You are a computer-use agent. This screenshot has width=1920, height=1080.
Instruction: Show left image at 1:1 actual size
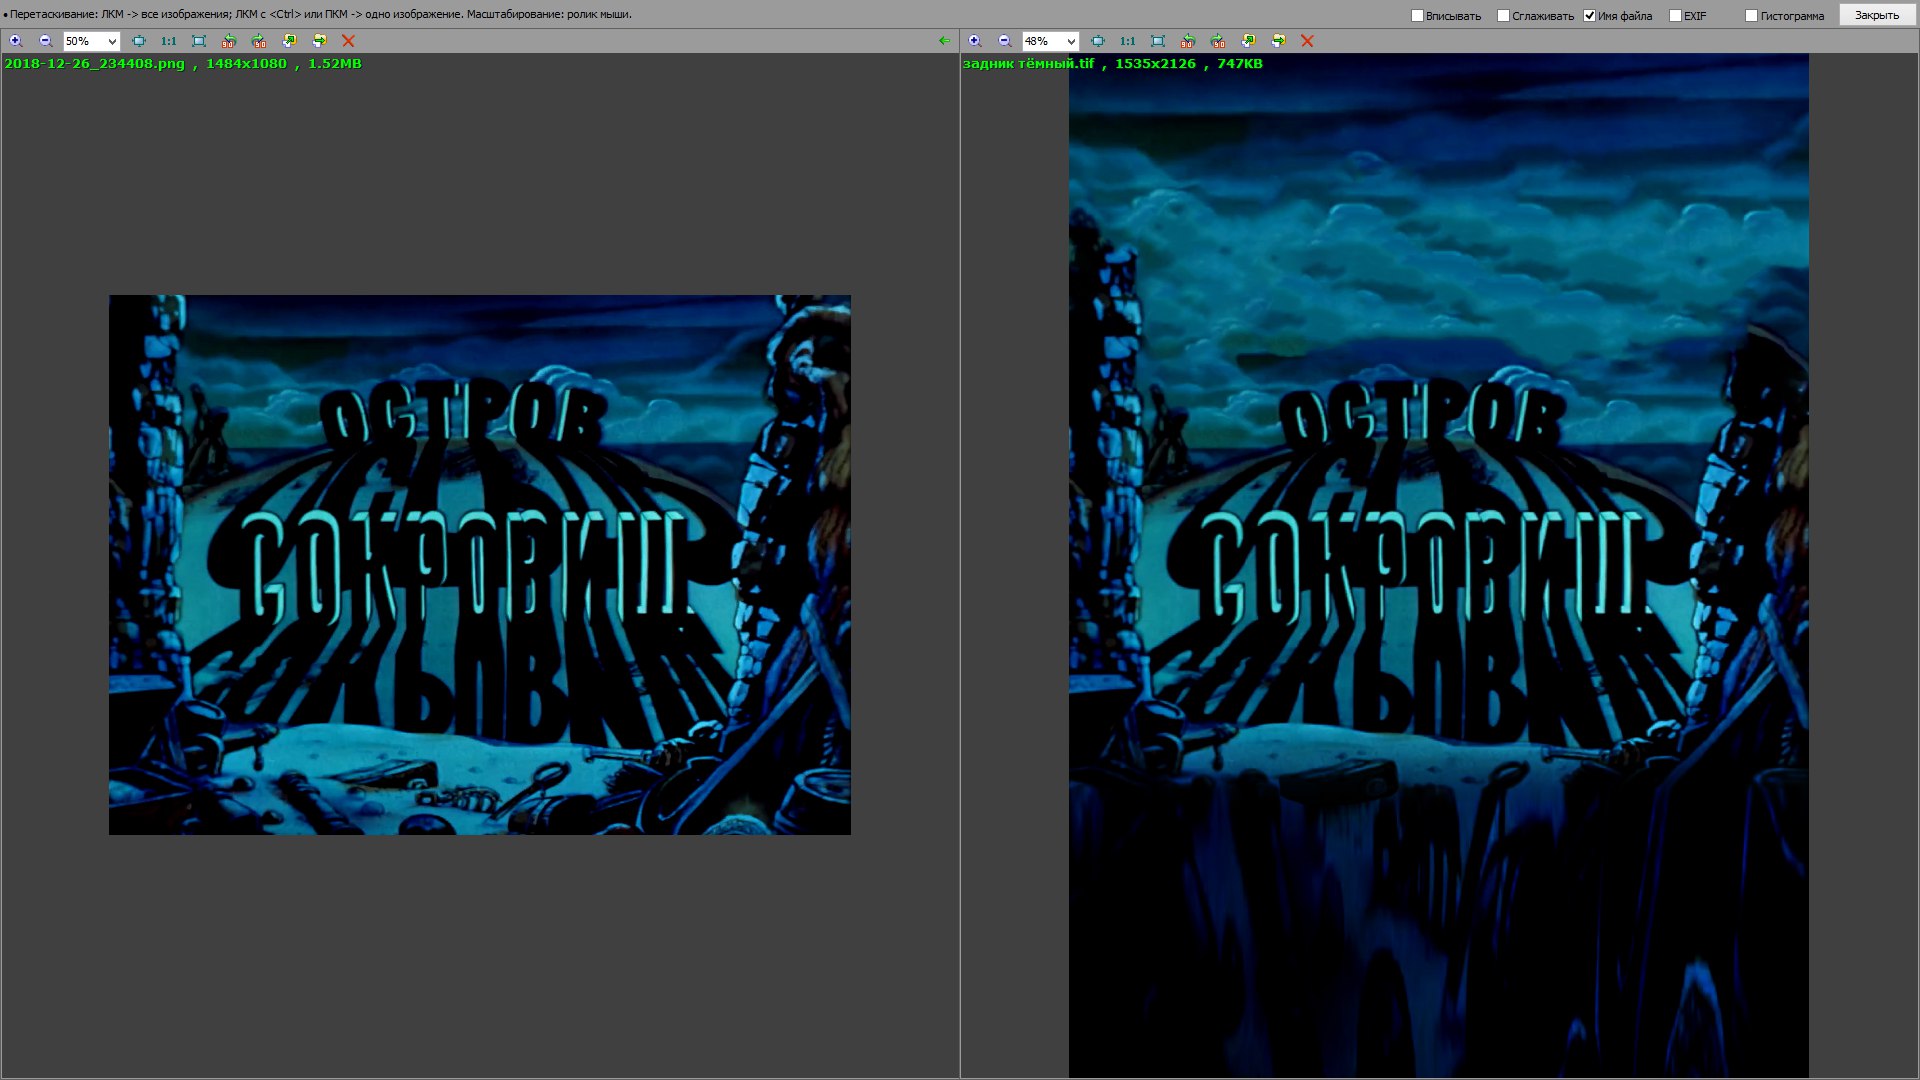pos(169,41)
